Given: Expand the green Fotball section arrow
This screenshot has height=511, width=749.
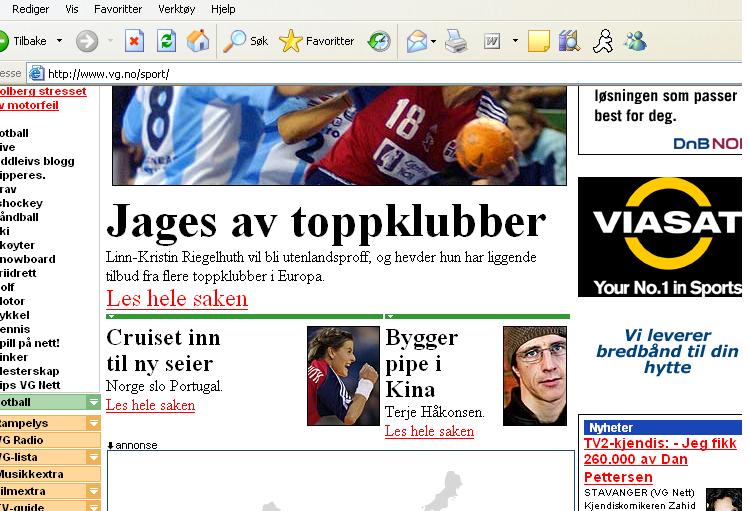Looking at the screenshot, I should coord(94,402).
